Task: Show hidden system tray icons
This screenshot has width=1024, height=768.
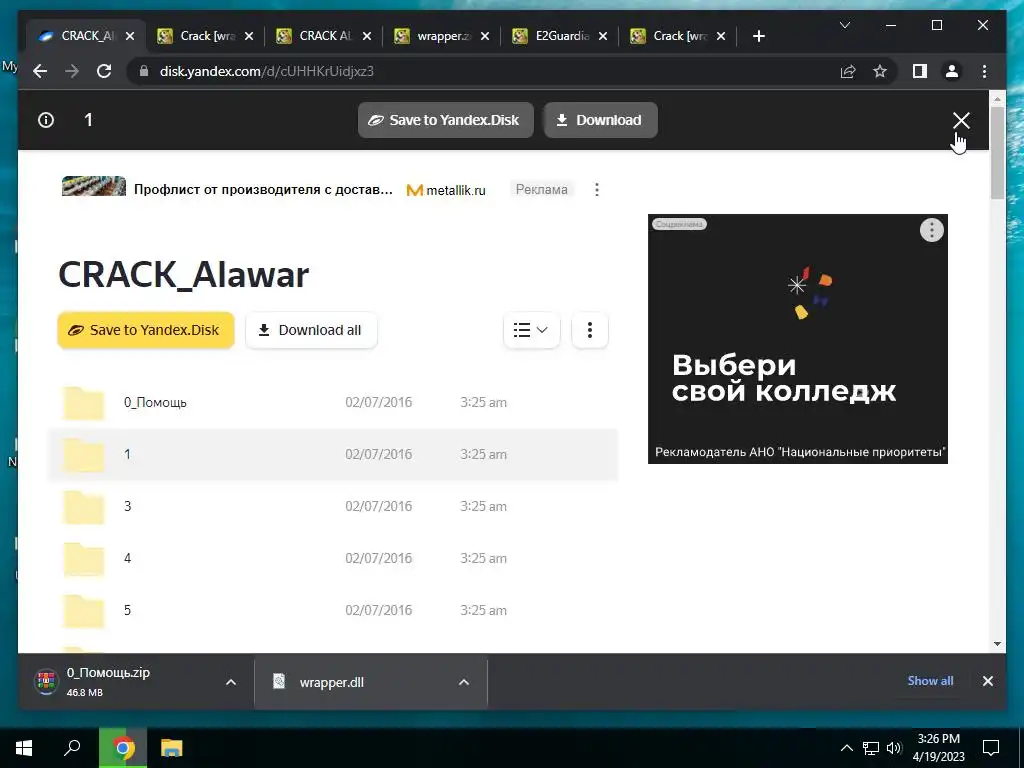Action: tap(846, 748)
